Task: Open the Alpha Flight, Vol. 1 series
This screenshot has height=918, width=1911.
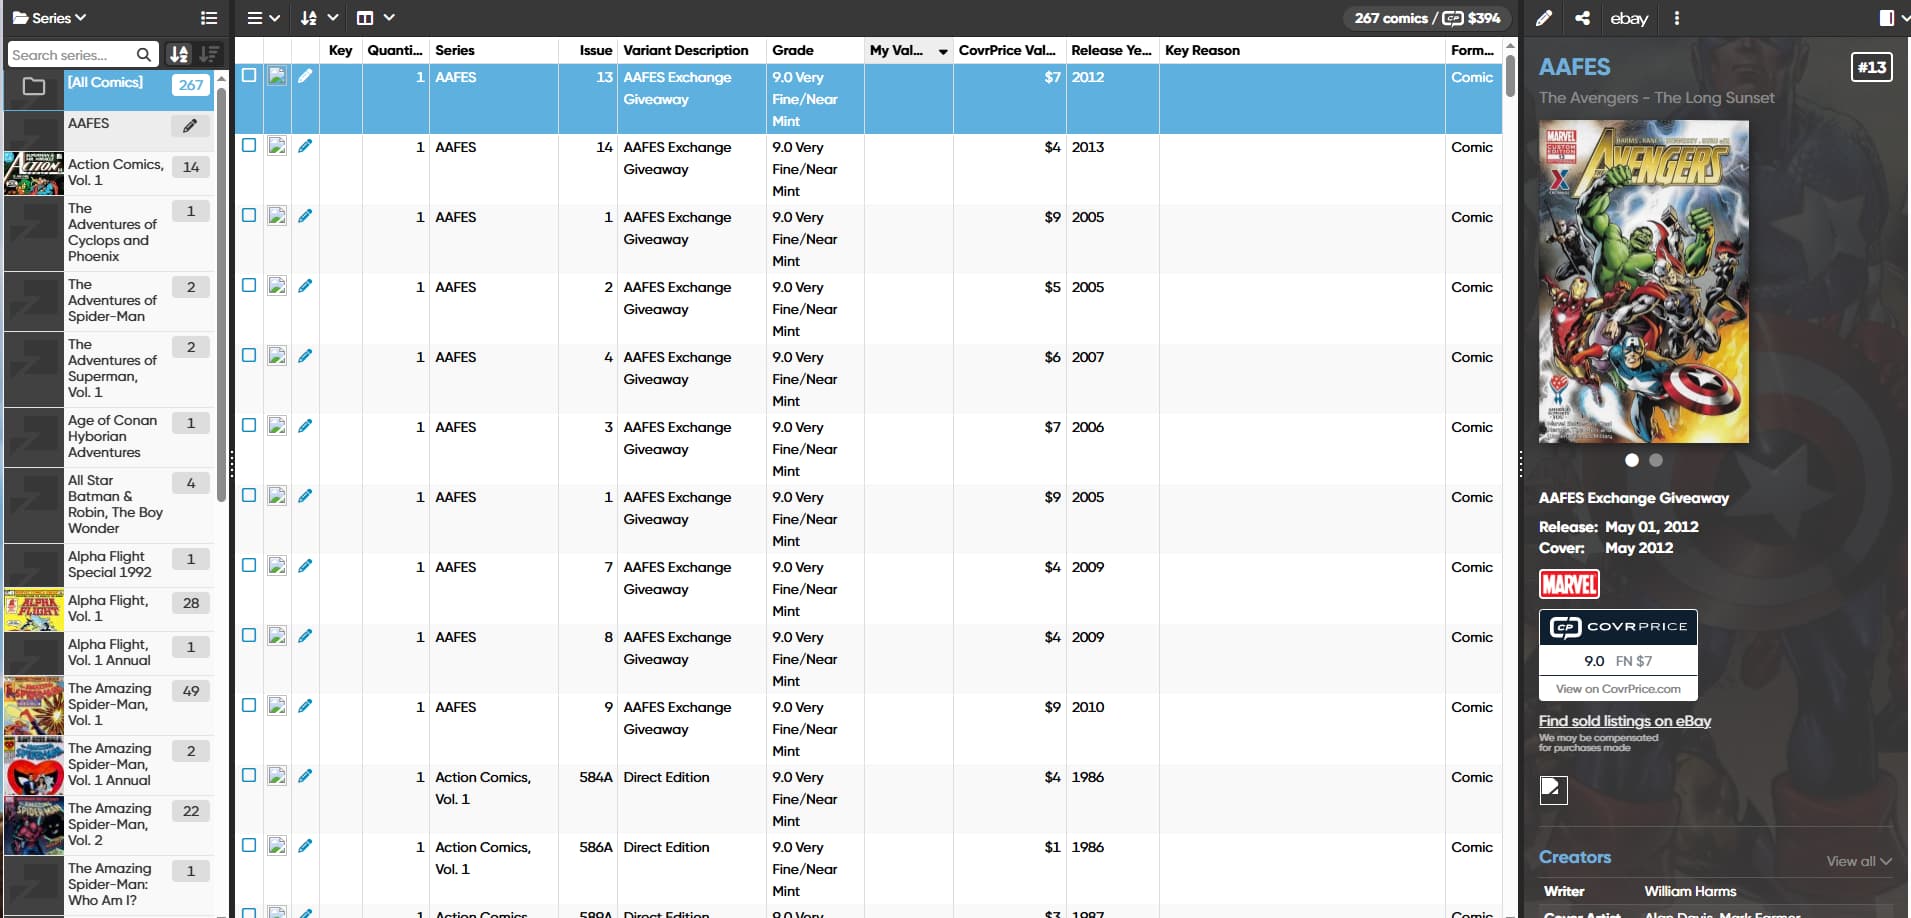Action: pos(108,608)
